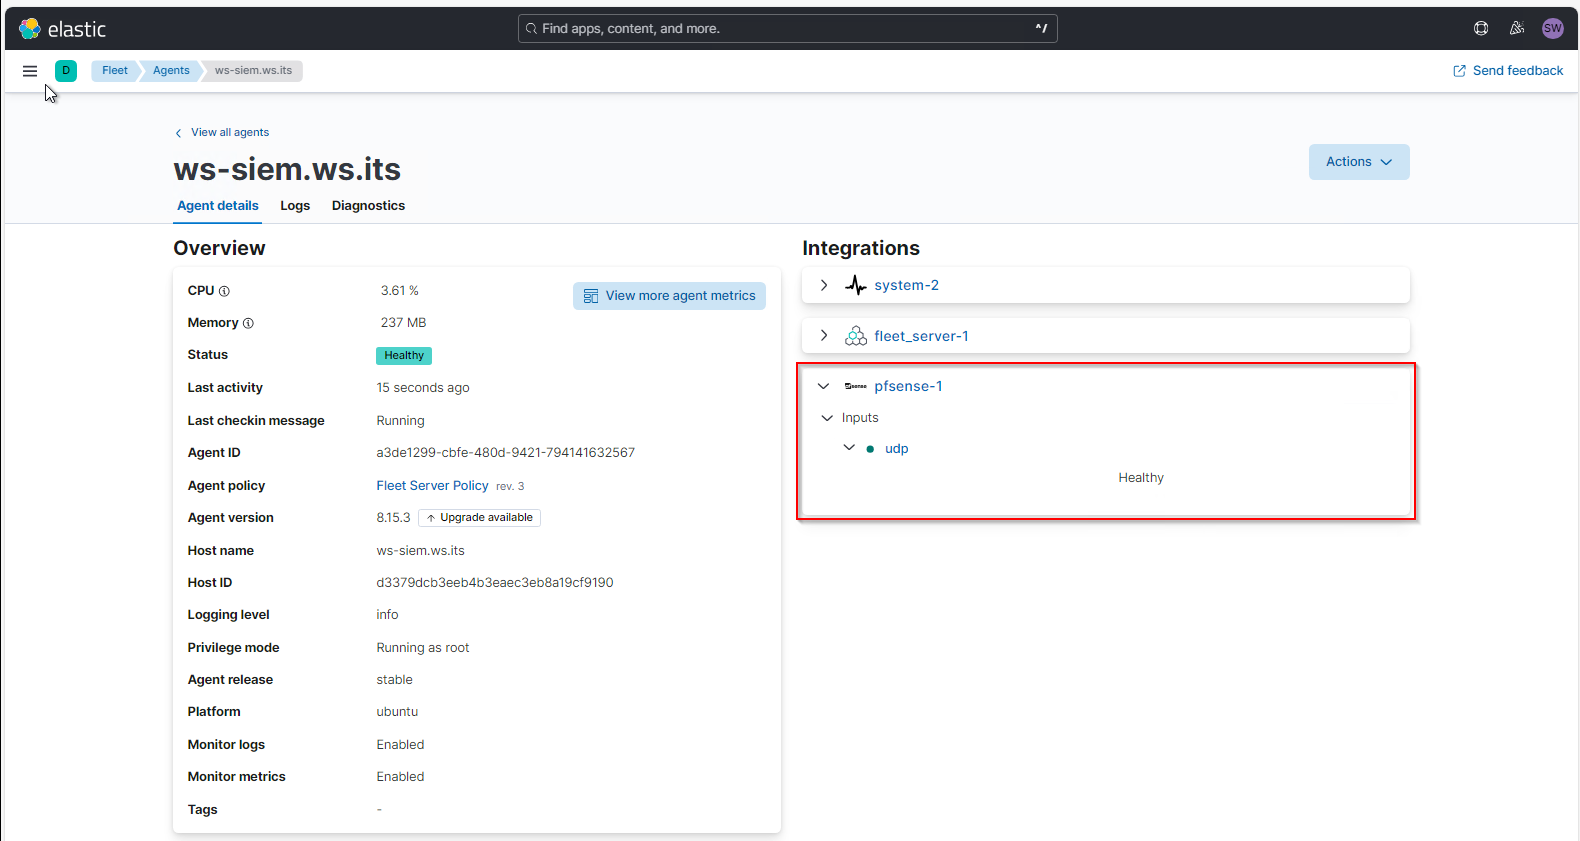Open the D space selector avatar

click(x=66, y=71)
